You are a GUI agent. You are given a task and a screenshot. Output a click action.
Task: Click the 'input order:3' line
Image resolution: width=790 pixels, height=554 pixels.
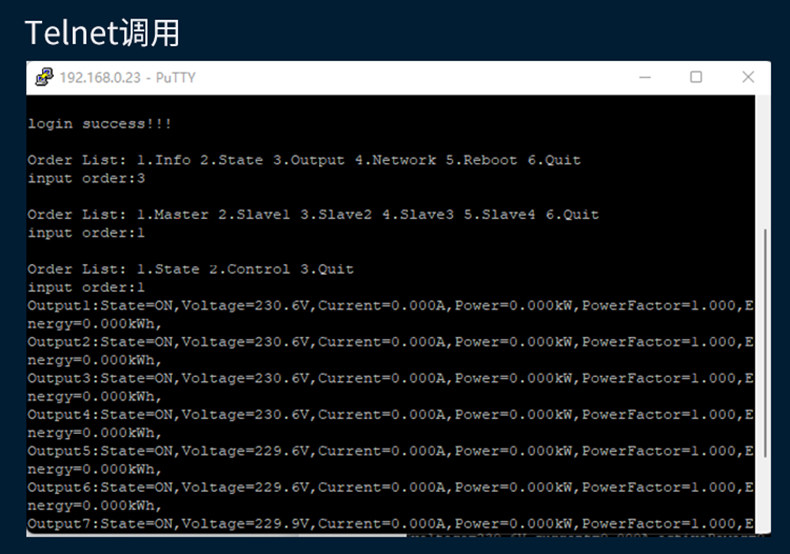click(x=86, y=178)
